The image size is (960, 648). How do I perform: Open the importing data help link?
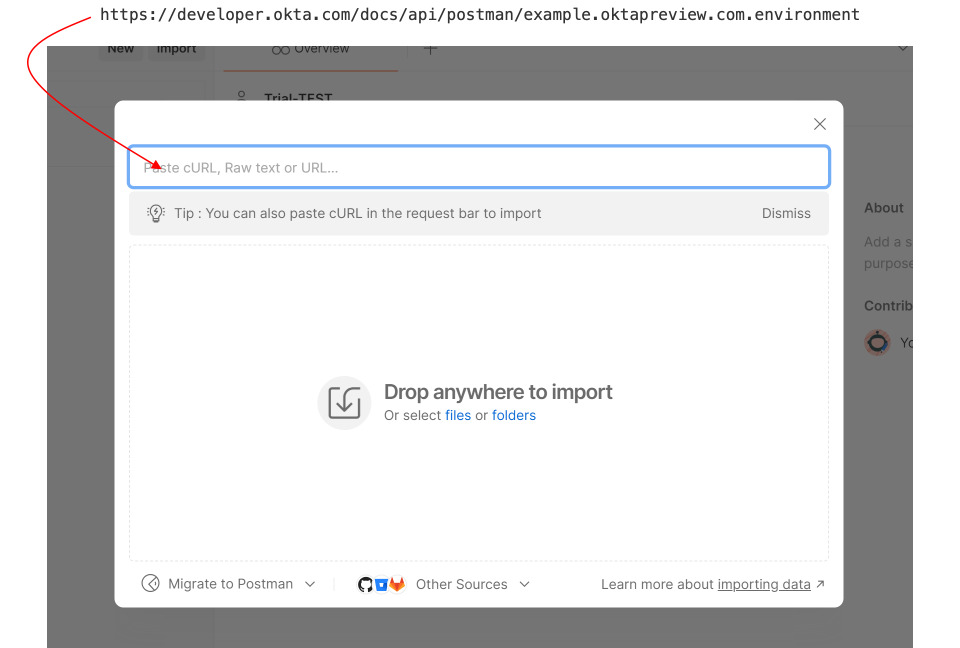(x=764, y=584)
